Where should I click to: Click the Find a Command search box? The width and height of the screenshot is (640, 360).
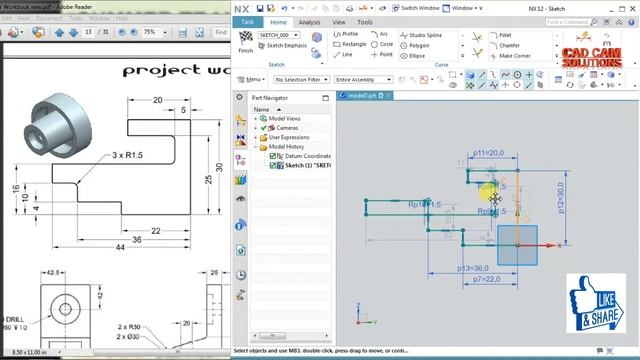(x=571, y=22)
